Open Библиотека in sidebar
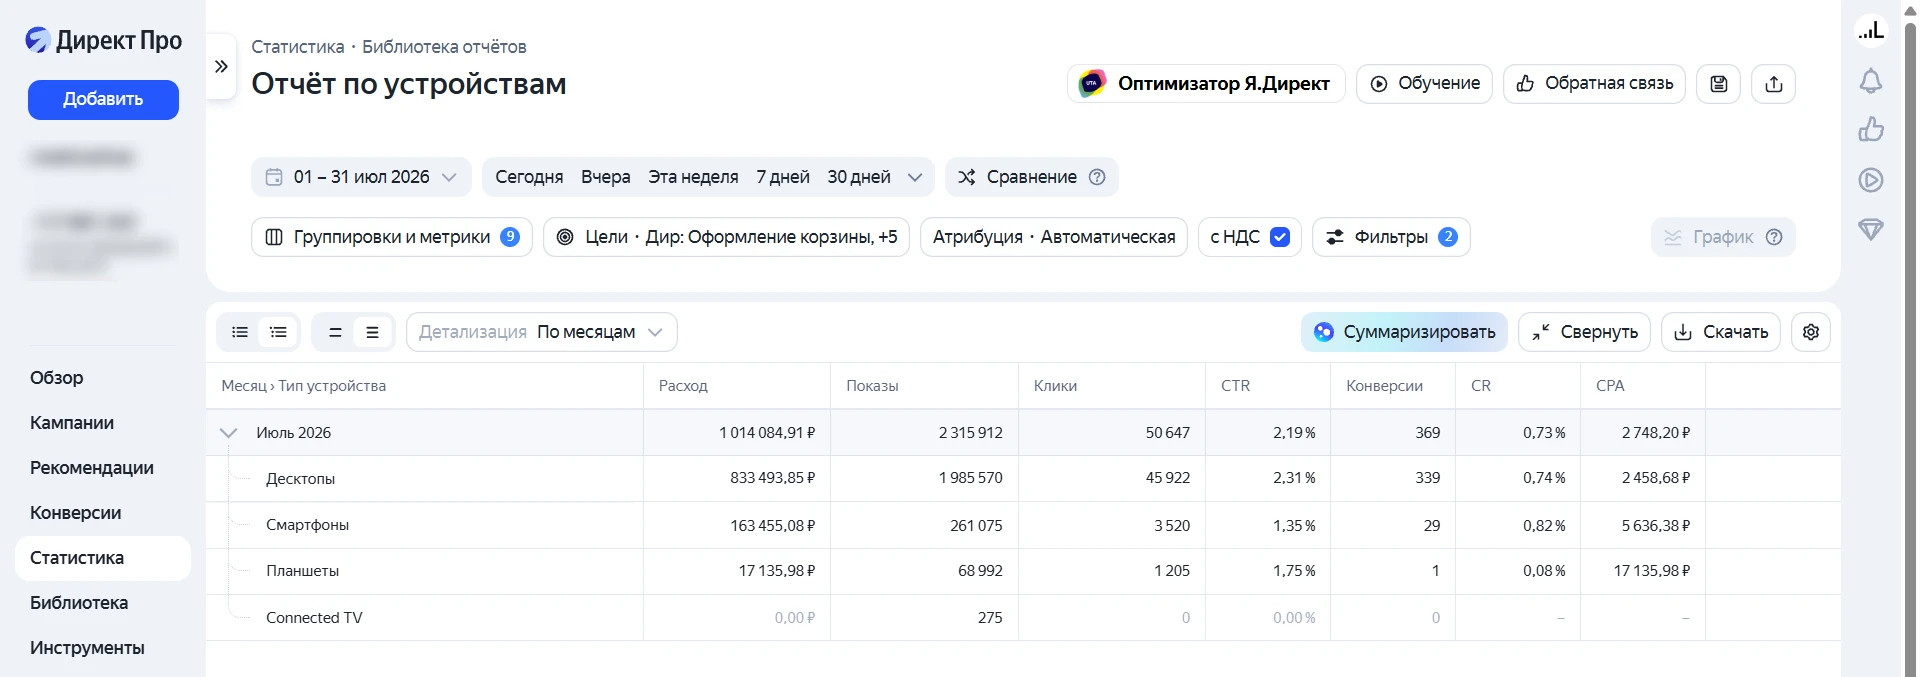Image resolution: width=1920 pixels, height=677 pixels. [x=79, y=603]
